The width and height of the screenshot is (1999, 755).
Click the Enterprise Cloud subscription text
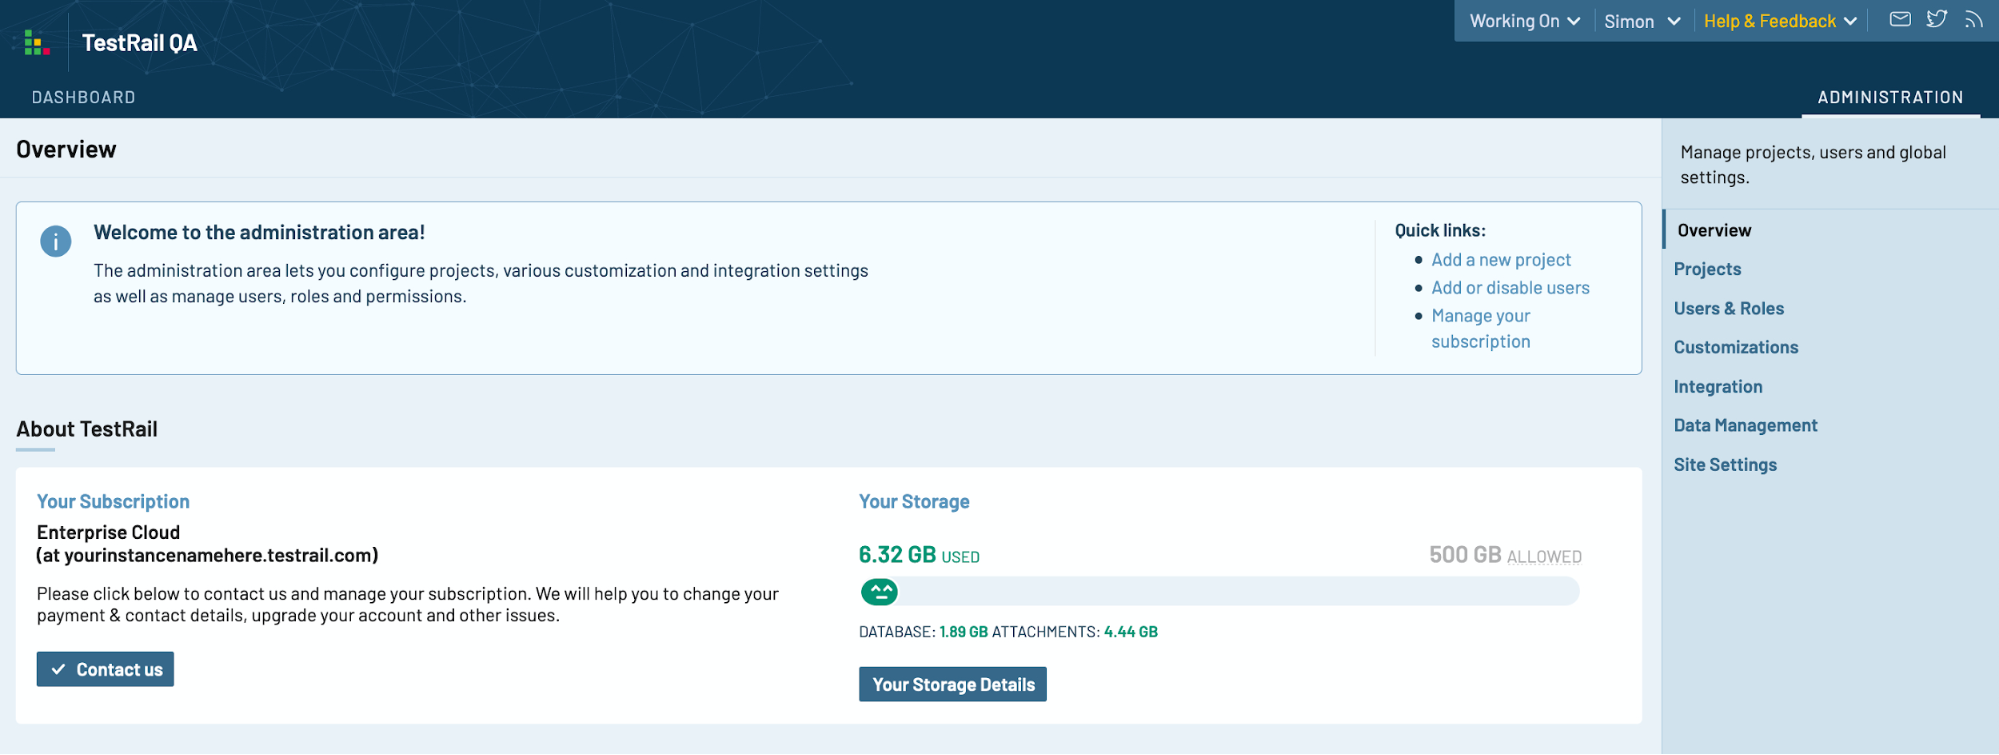108,532
